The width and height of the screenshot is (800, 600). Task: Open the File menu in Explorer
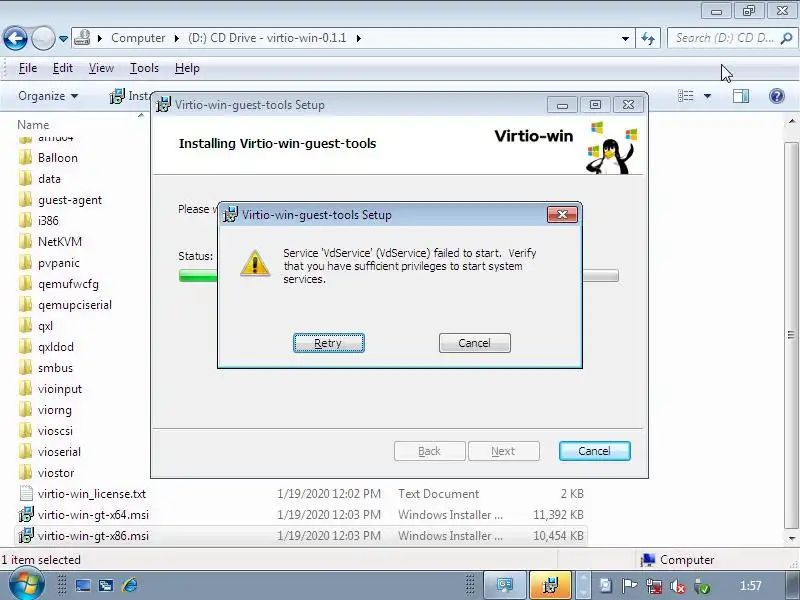tap(28, 68)
